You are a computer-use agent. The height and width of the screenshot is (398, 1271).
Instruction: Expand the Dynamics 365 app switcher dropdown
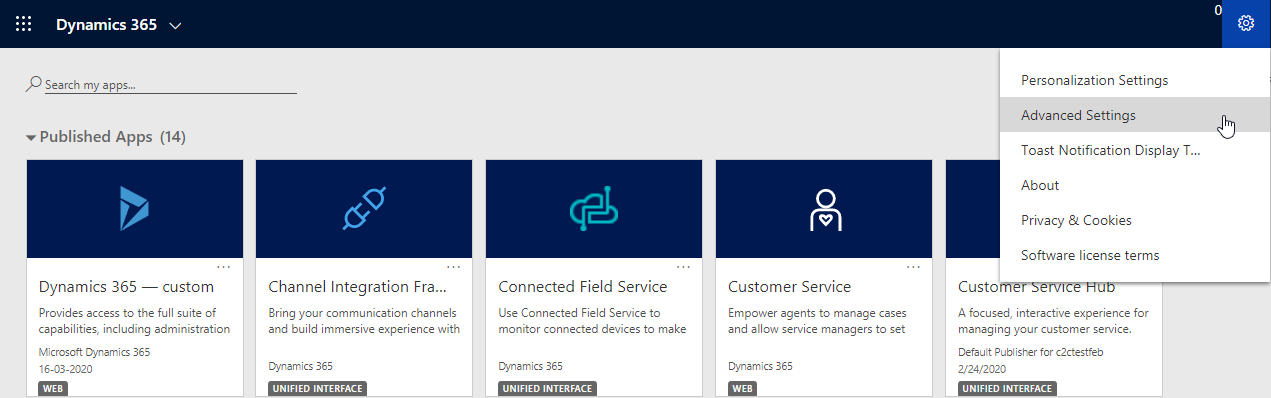(x=175, y=25)
